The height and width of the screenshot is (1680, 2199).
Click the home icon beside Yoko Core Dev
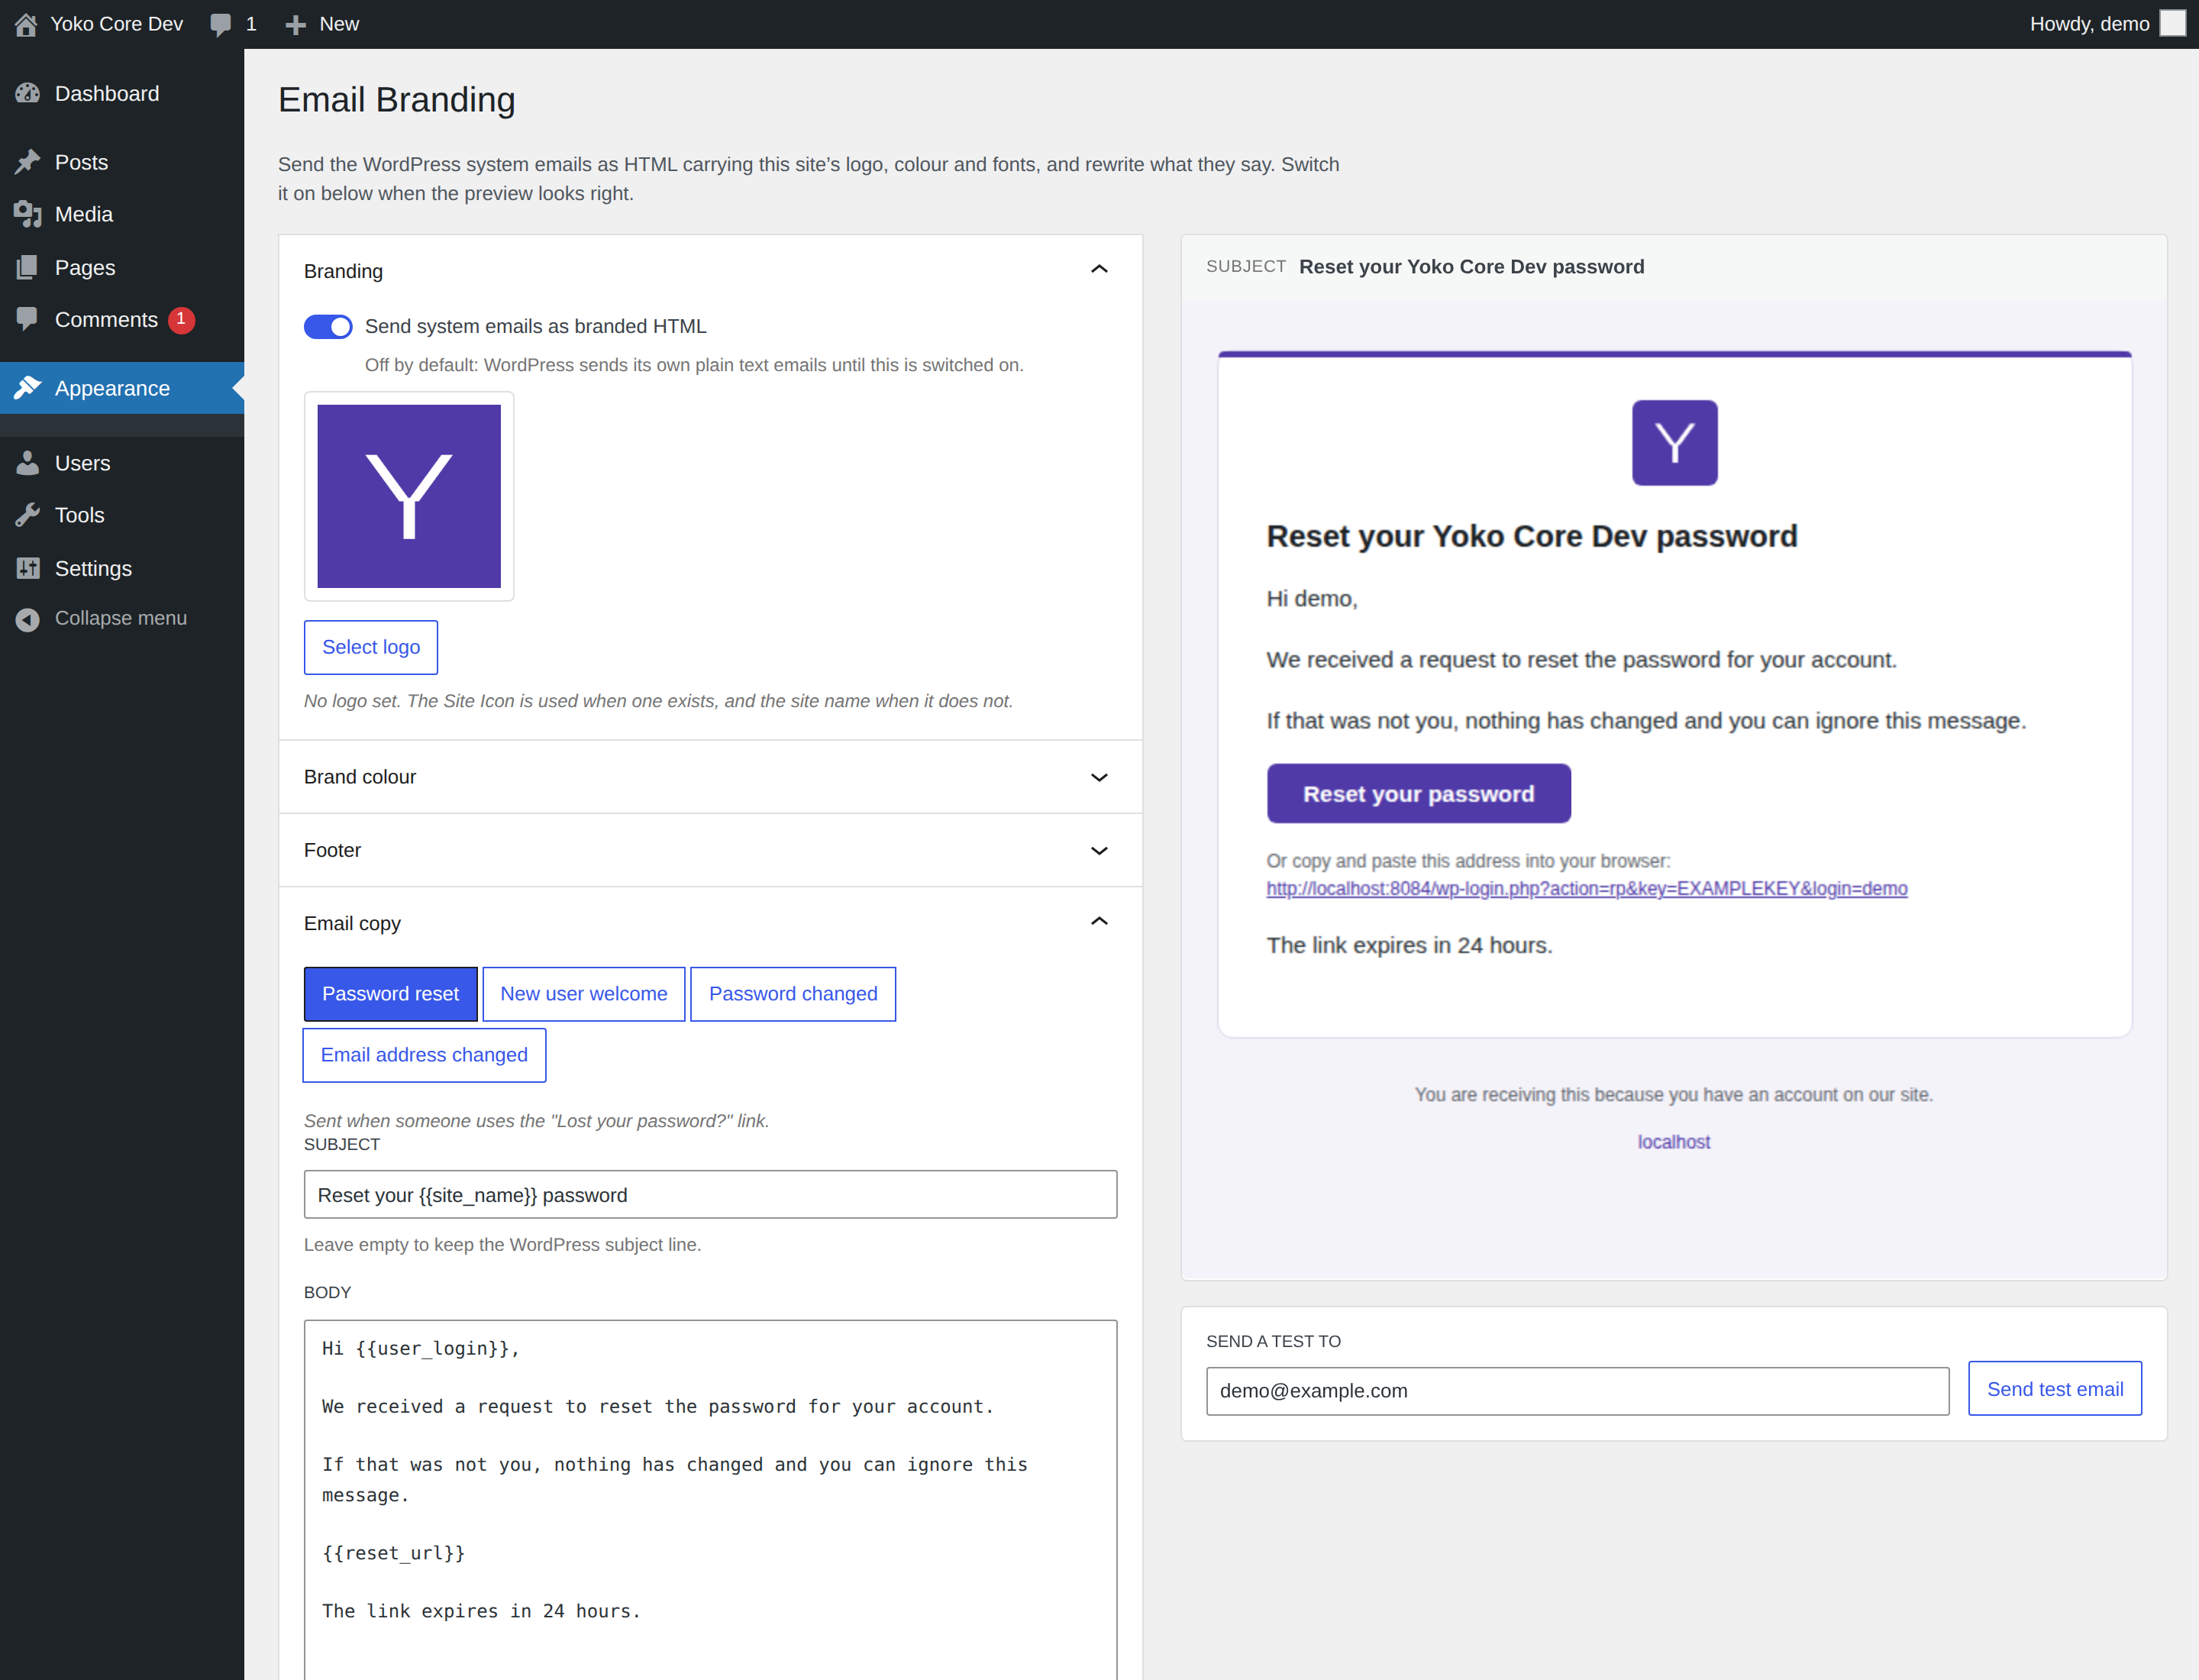[26, 24]
